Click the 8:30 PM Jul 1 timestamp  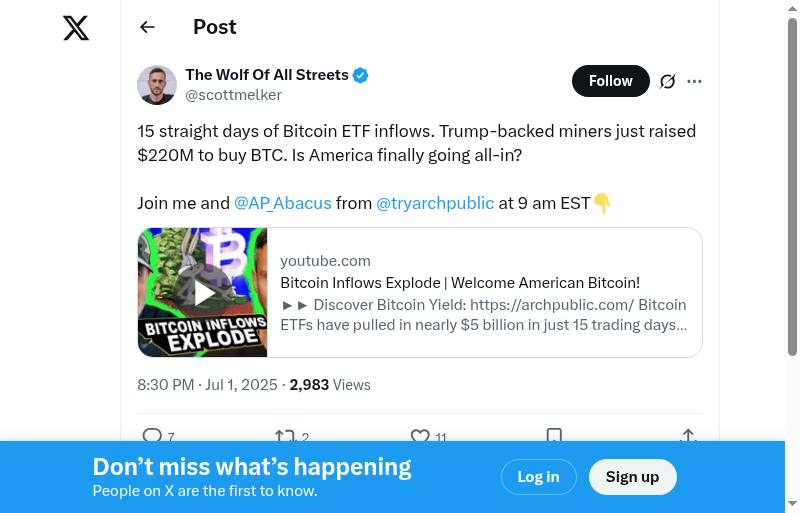[209, 385]
